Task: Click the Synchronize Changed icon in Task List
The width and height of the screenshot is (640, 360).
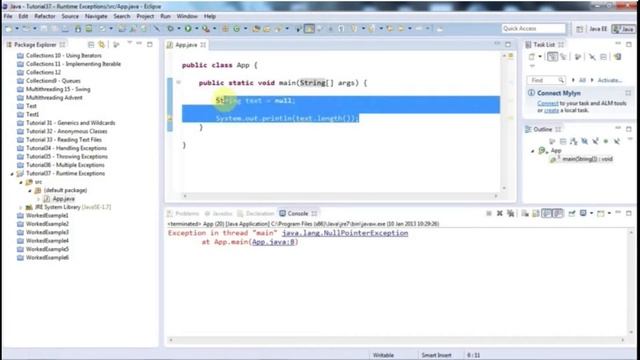Action: 618,57
